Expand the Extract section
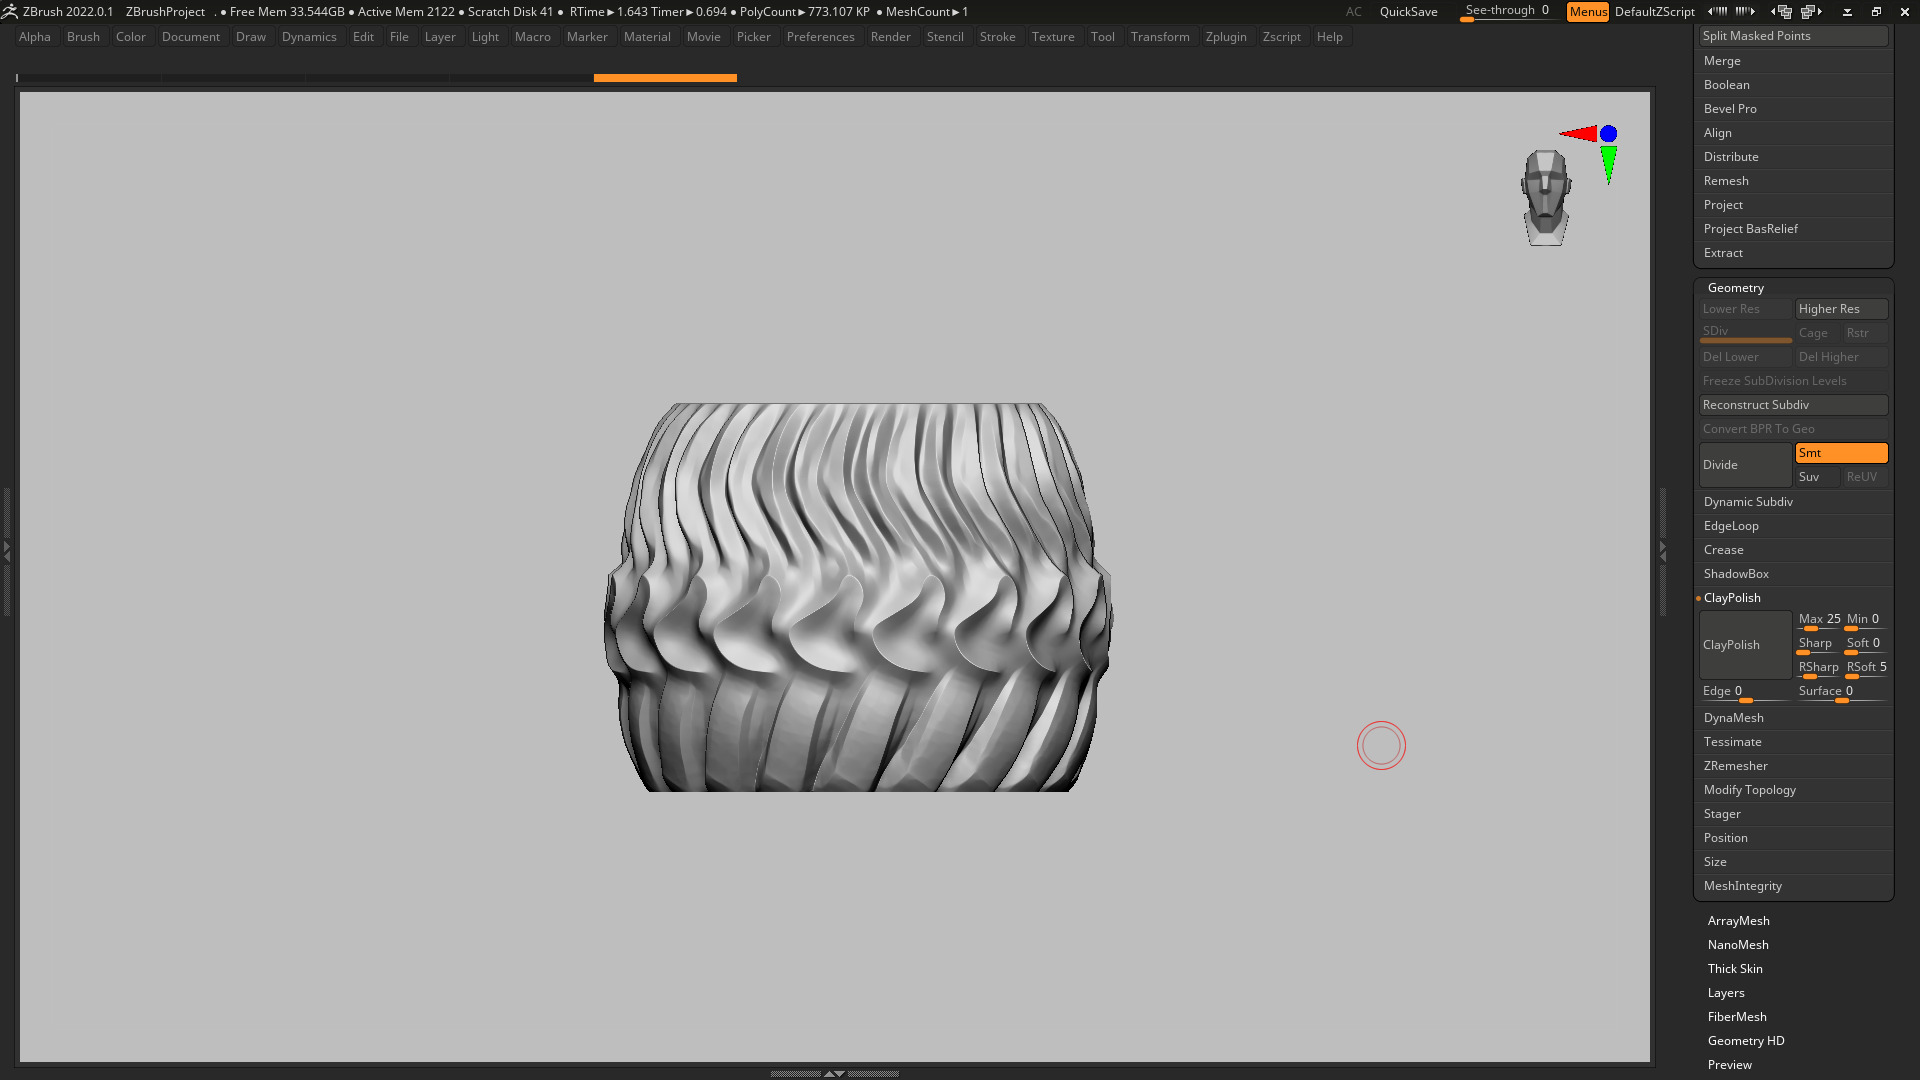 (1723, 253)
